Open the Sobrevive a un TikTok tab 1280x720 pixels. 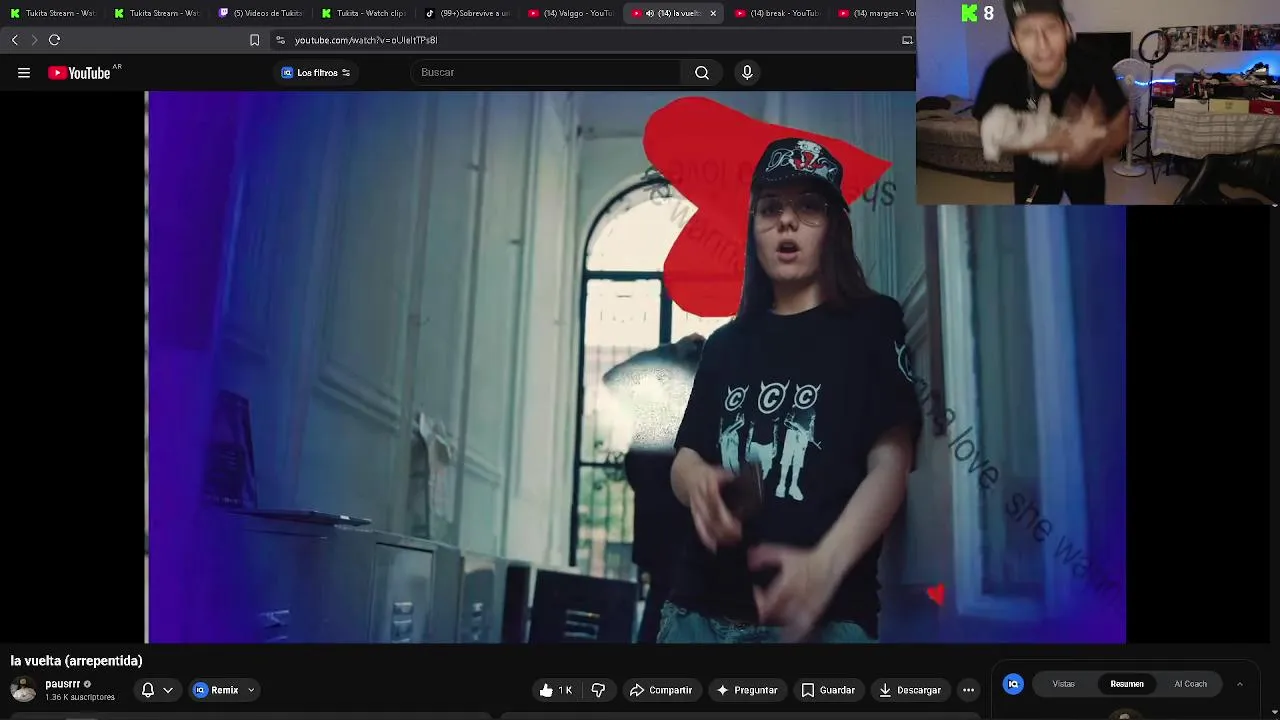[x=468, y=13]
